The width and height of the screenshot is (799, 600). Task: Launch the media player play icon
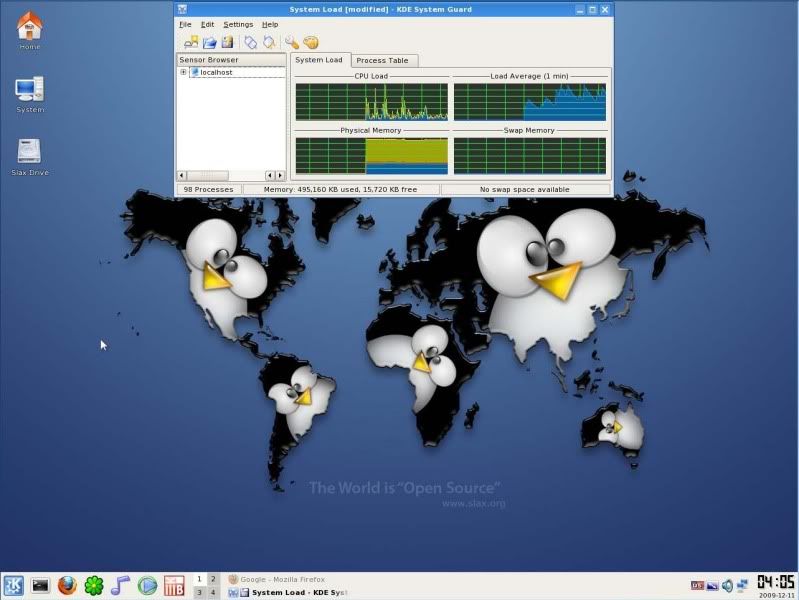(147, 586)
